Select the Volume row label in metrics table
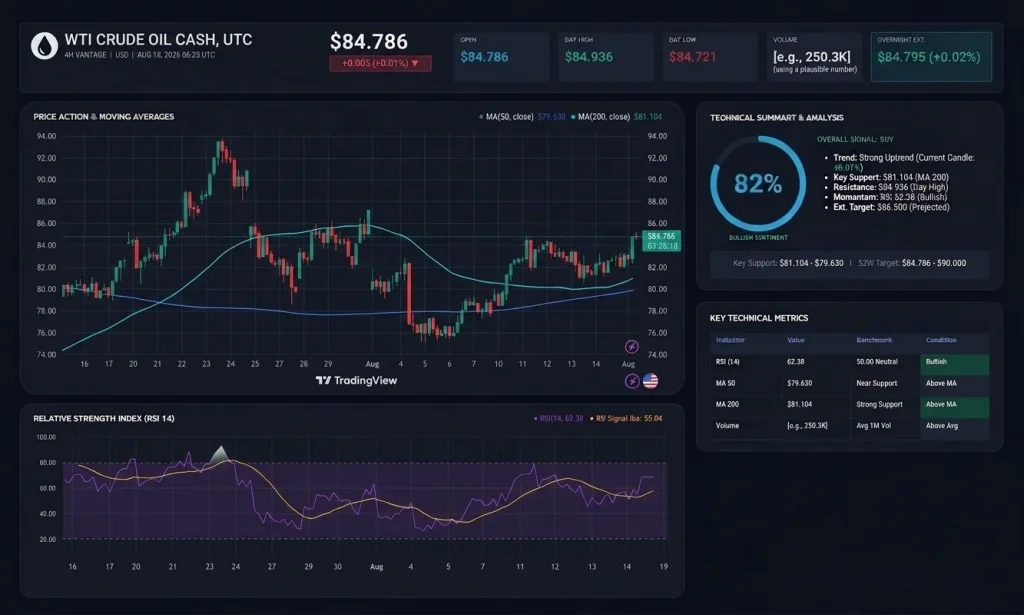This screenshot has height=615, width=1024. 728,426
